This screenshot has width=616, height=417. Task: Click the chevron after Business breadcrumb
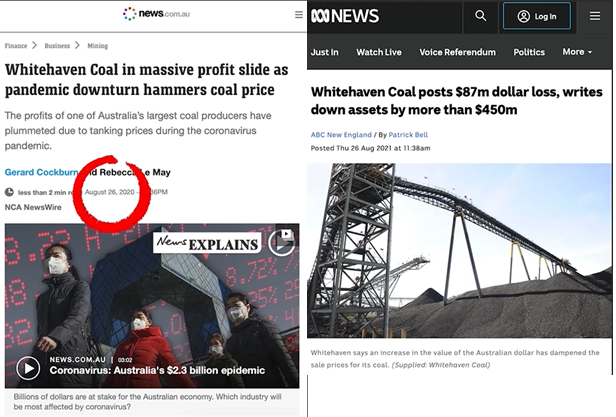(x=77, y=45)
